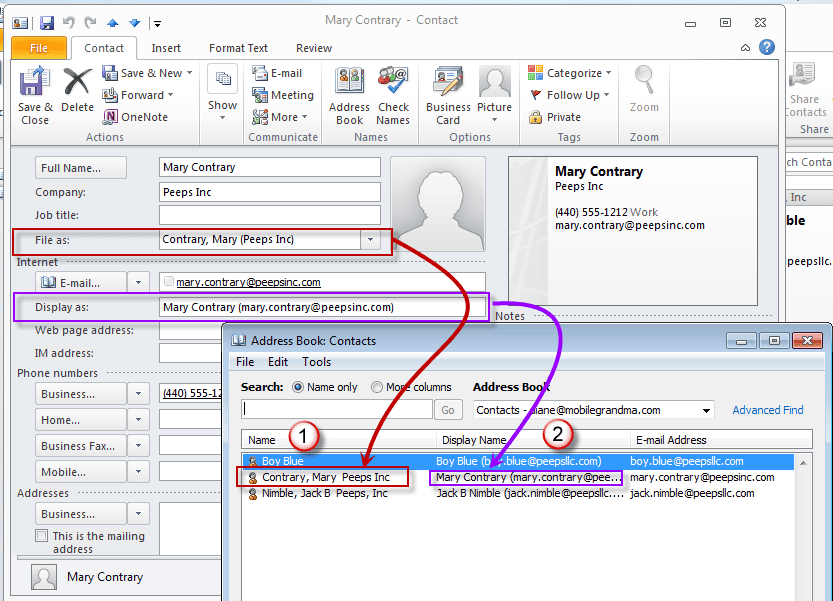The width and height of the screenshot is (833, 601).
Task: Click the Home... phone button
Action: (81, 420)
